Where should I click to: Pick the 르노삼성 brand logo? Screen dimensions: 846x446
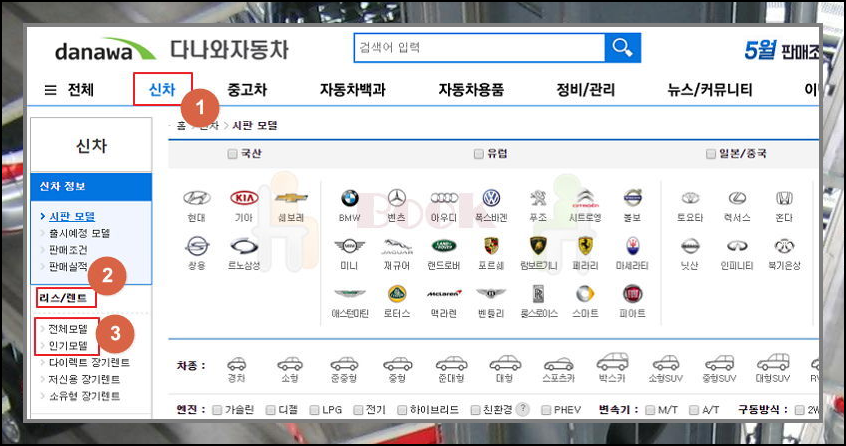tap(244, 246)
